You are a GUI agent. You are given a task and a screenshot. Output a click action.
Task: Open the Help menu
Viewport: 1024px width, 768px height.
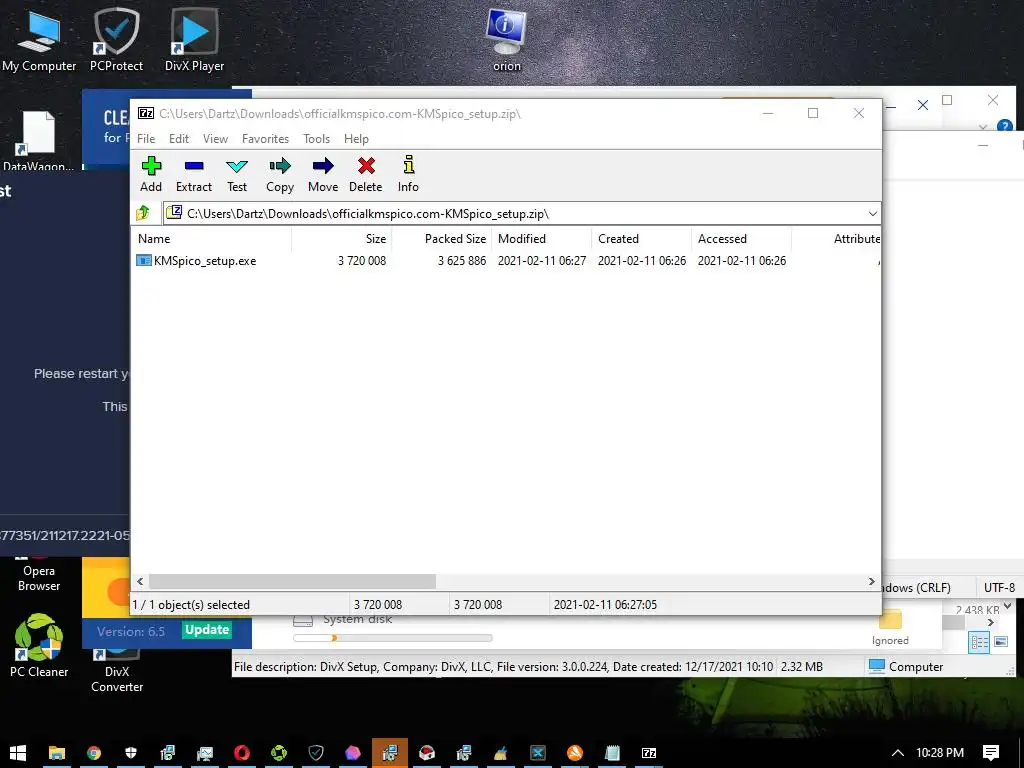(356, 138)
